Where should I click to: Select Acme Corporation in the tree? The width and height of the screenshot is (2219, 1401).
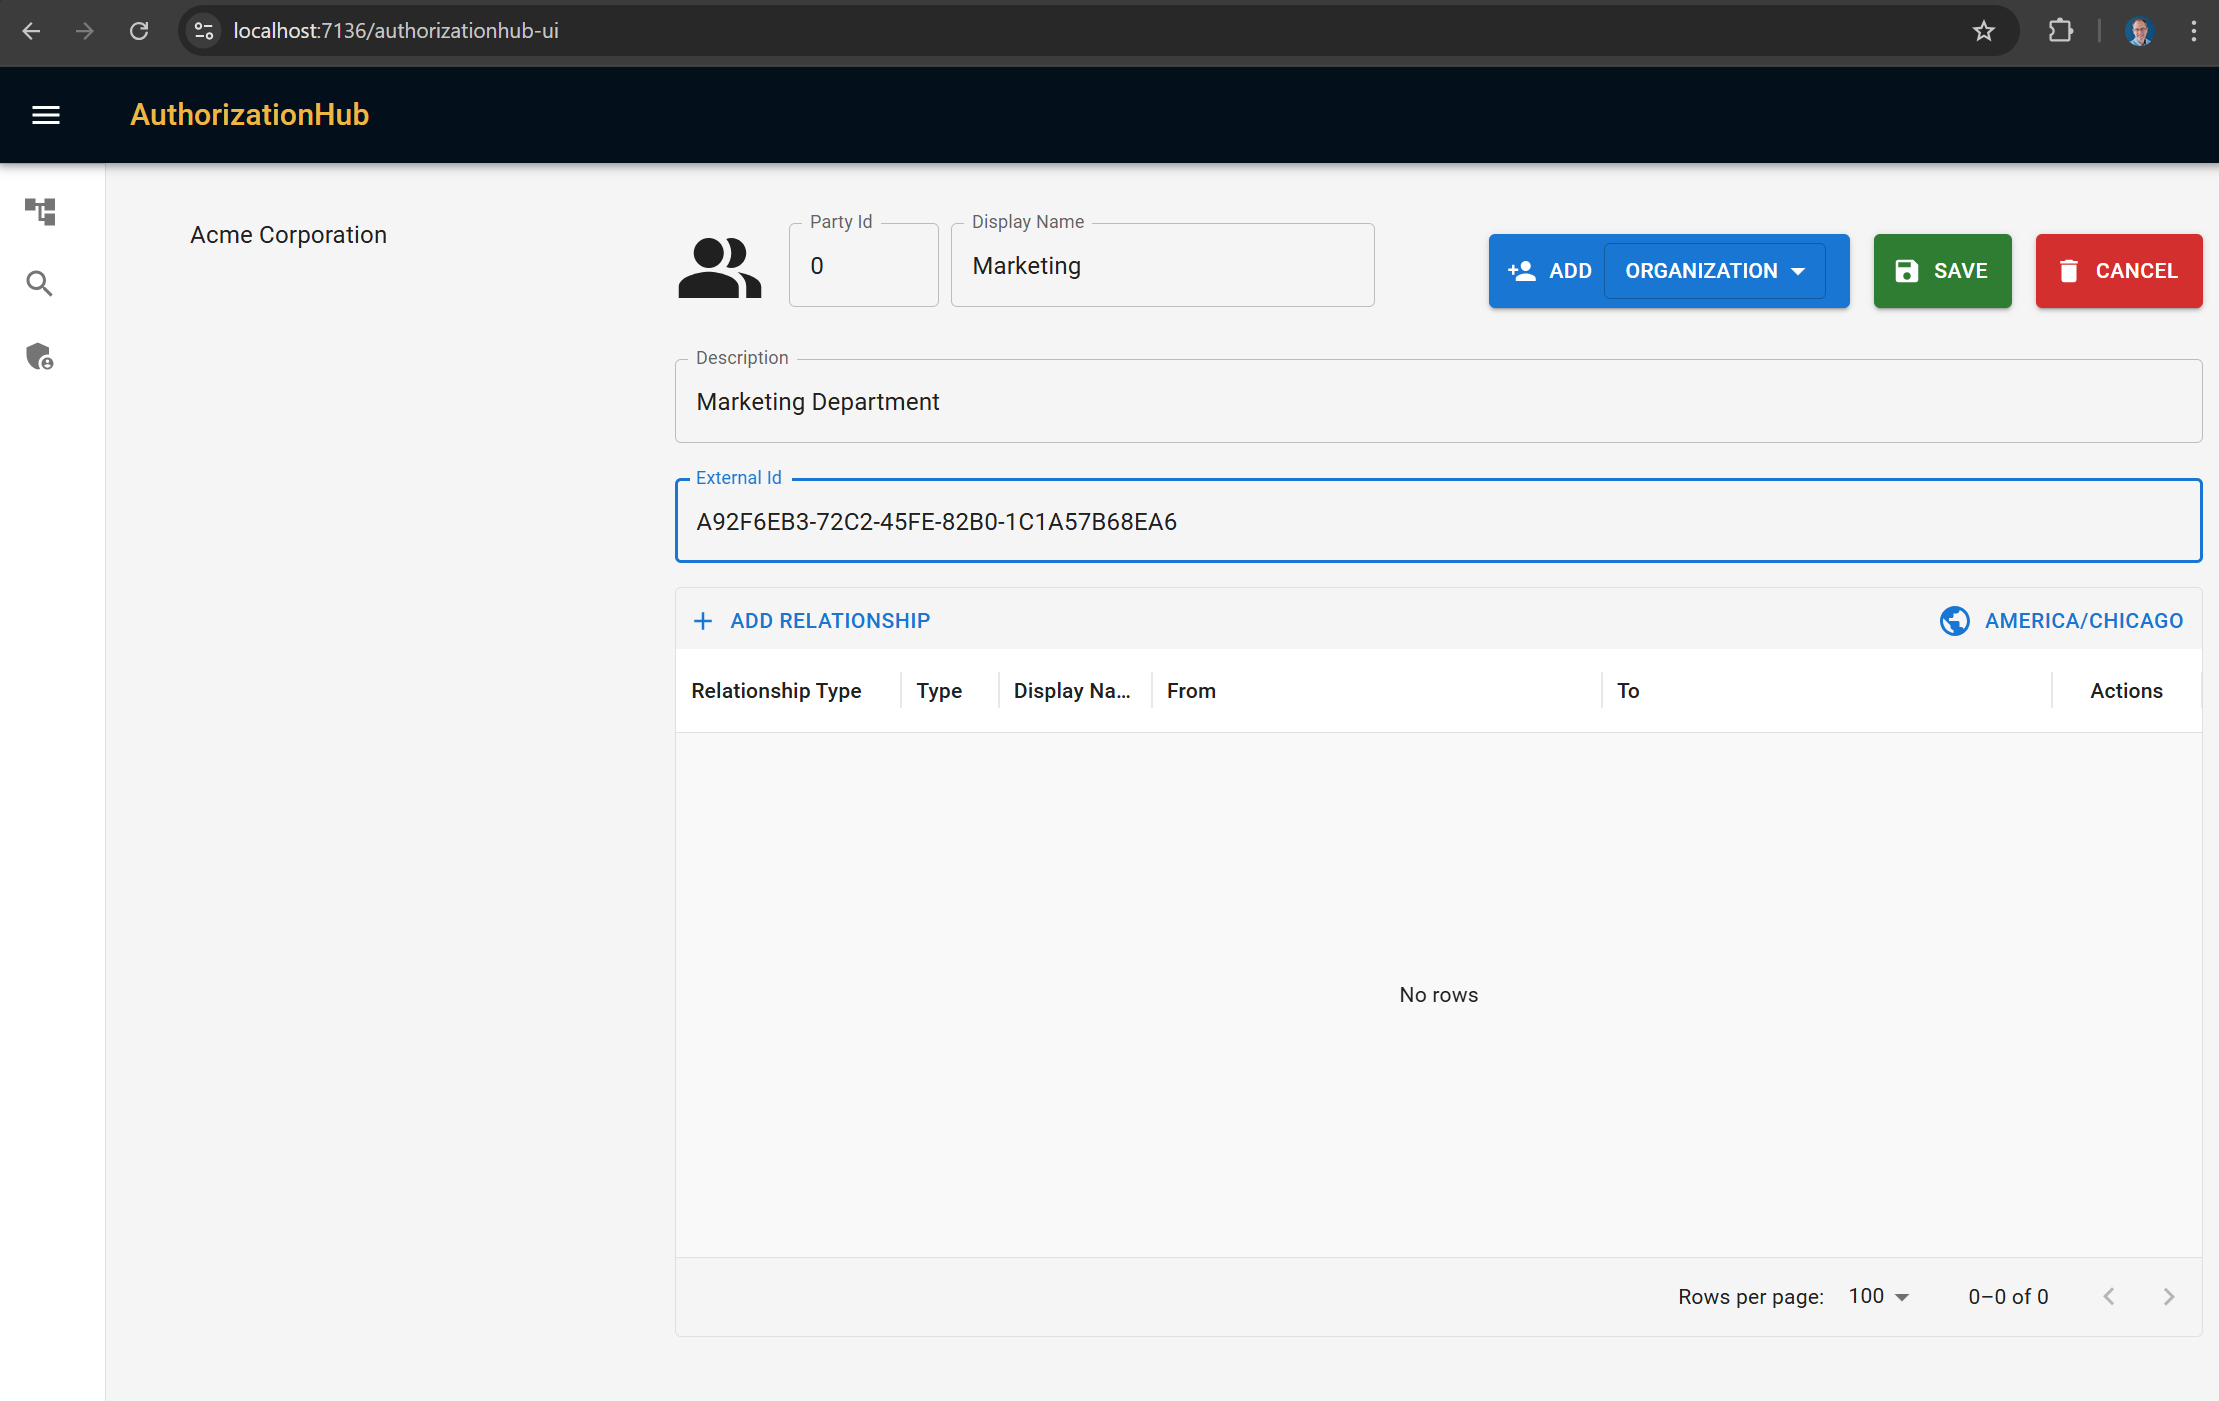tap(288, 235)
